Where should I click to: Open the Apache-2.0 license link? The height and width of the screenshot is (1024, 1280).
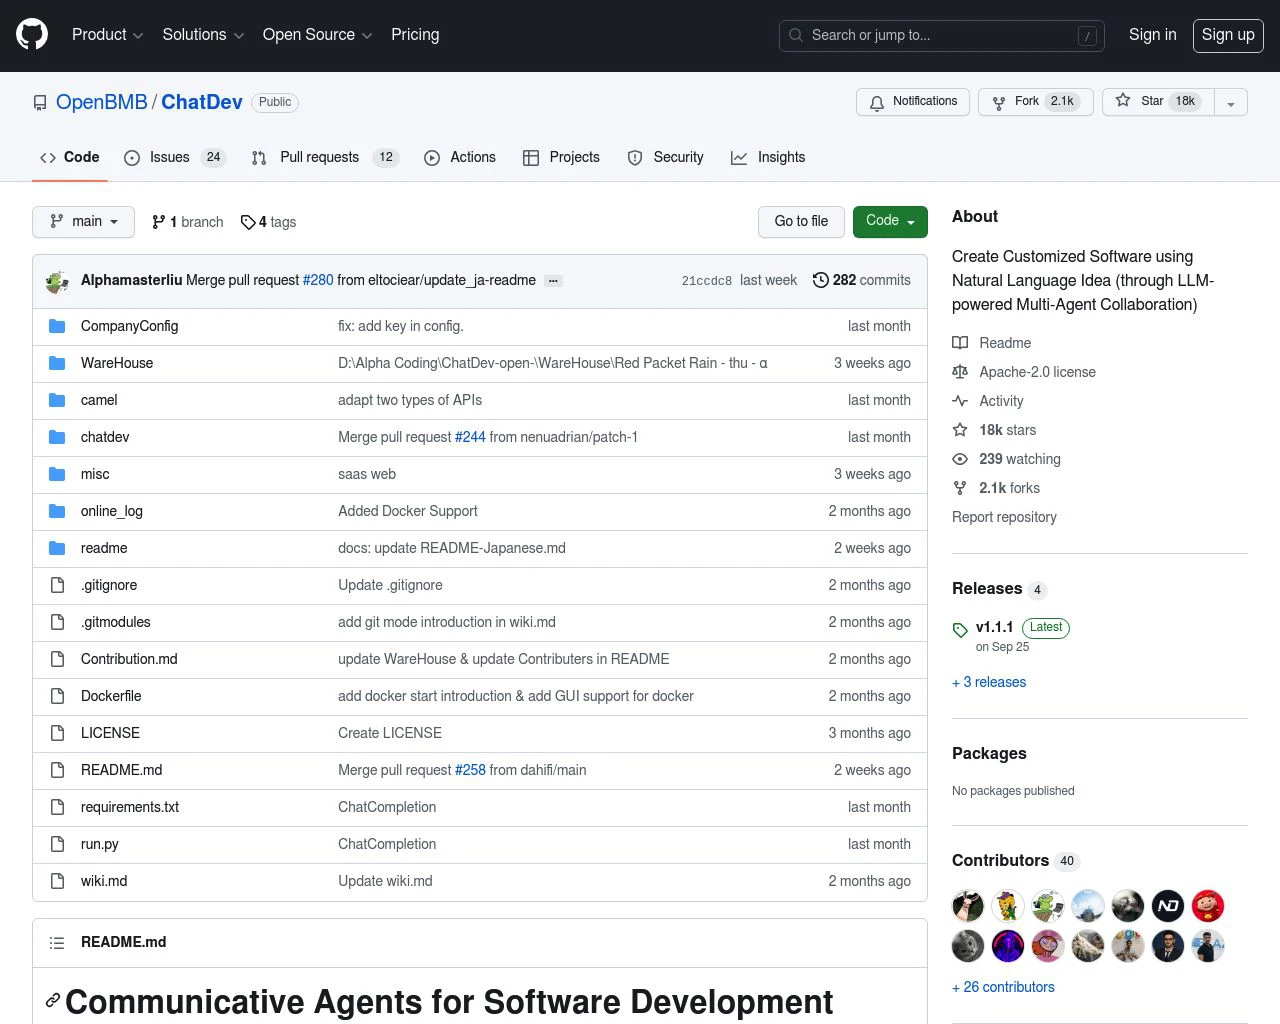tap(1024, 372)
